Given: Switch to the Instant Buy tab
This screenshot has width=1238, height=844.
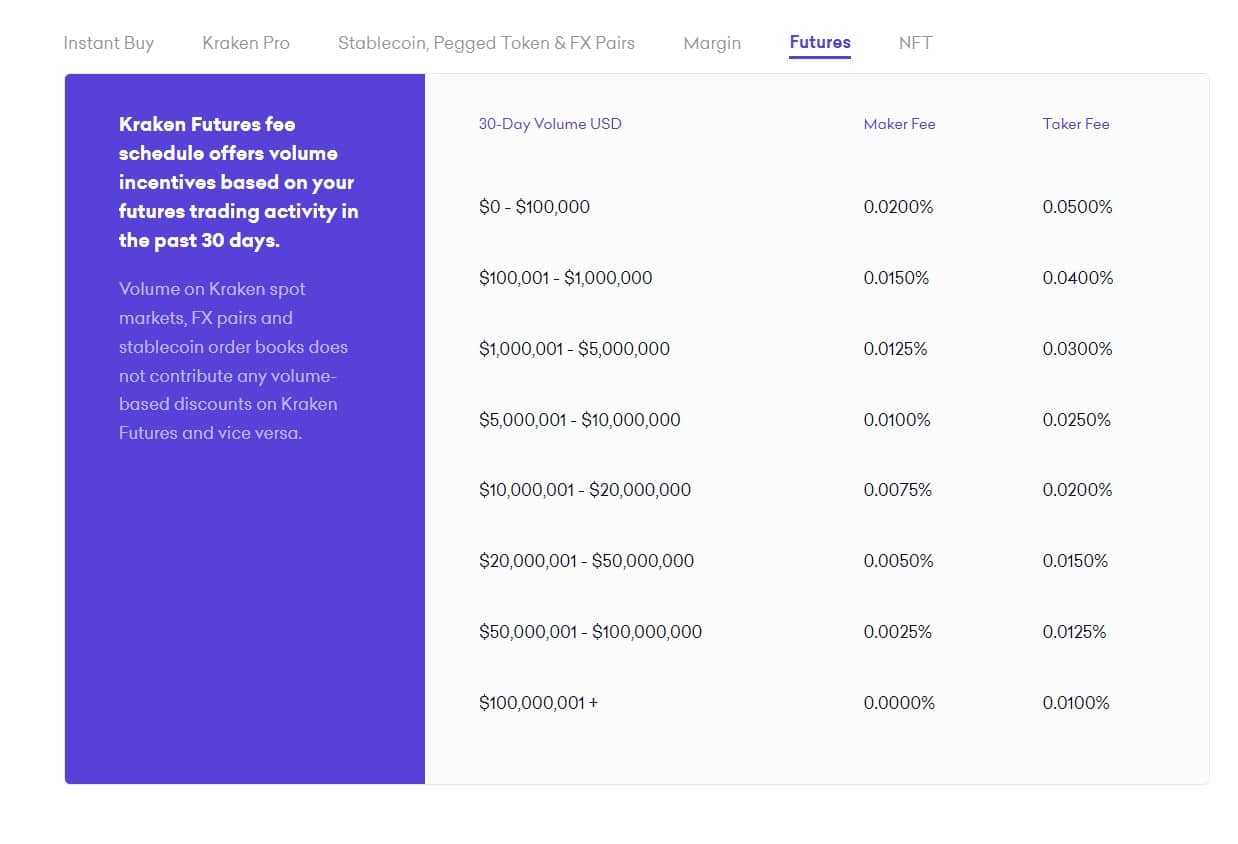Looking at the screenshot, I should tap(108, 43).
